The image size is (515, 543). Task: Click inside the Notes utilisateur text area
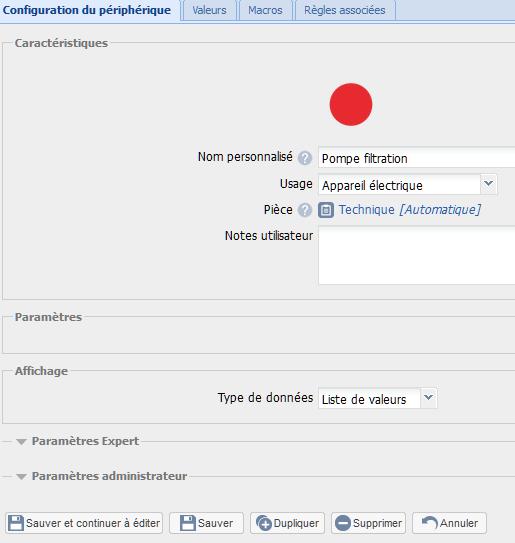pos(417,255)
